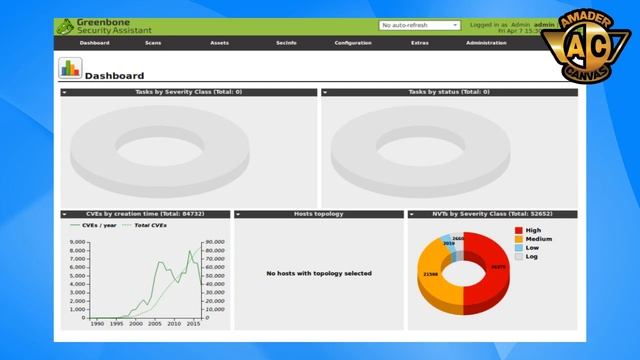
Task: Expand CVEs by creation time chart menu
Action: 64,215
